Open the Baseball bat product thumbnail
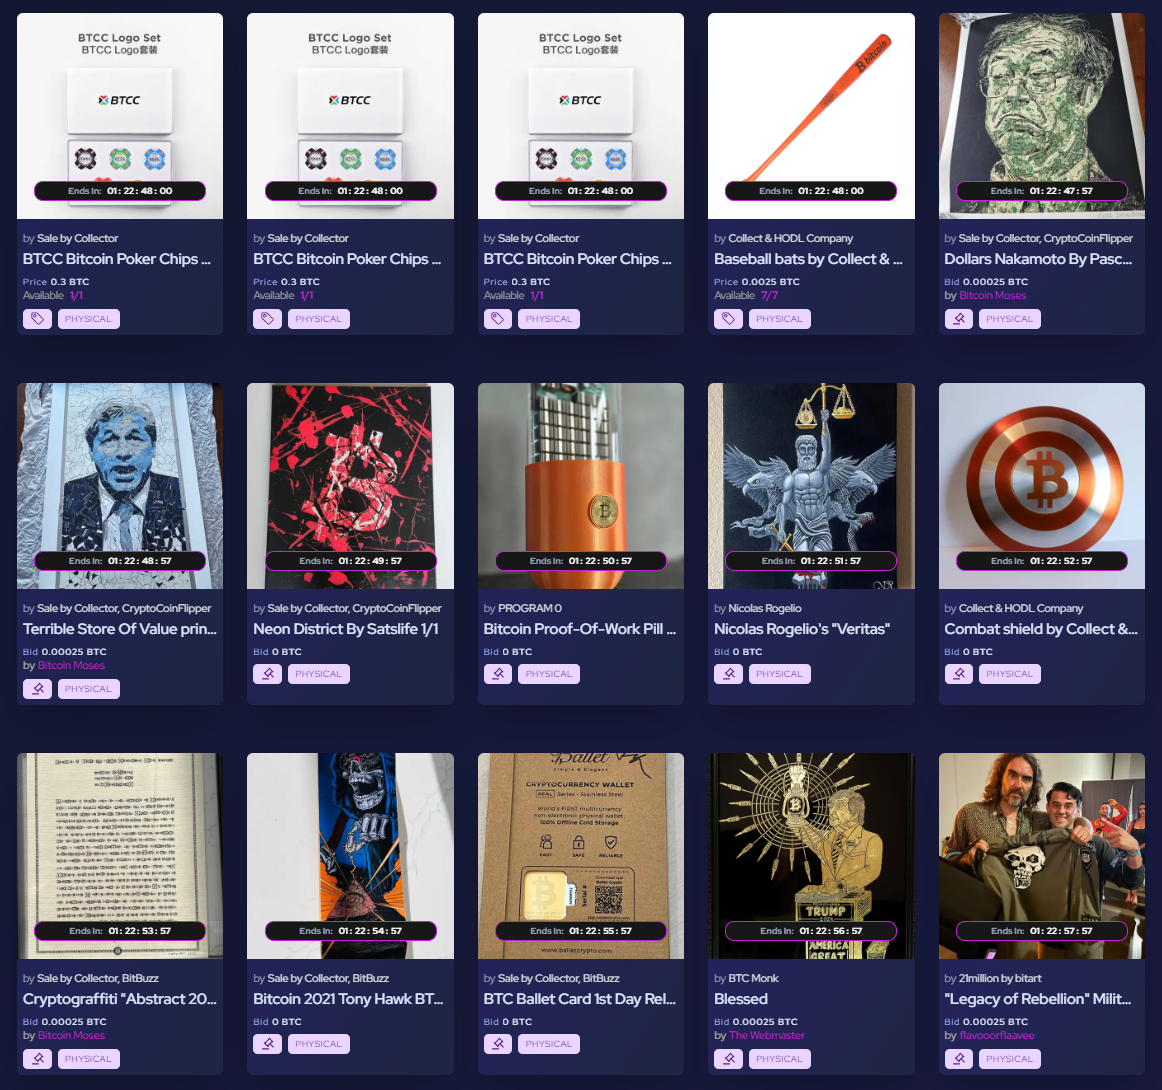Screen dimensions: 1162x1090 click(x=811, y=116)
